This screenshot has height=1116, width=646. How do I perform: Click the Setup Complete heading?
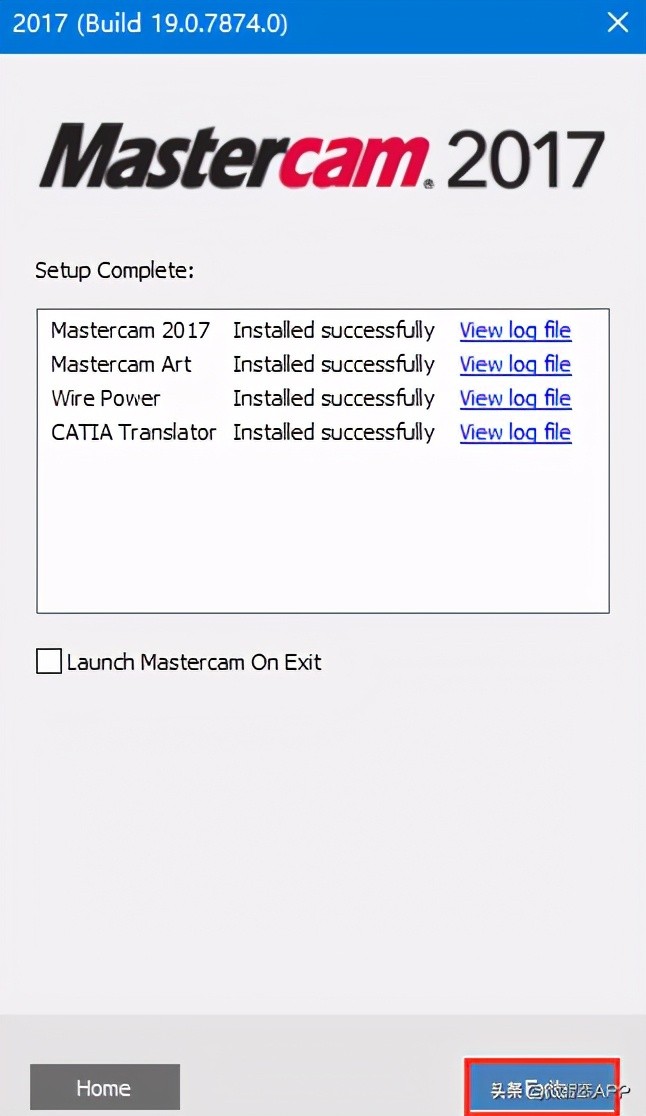coord(114,270)
